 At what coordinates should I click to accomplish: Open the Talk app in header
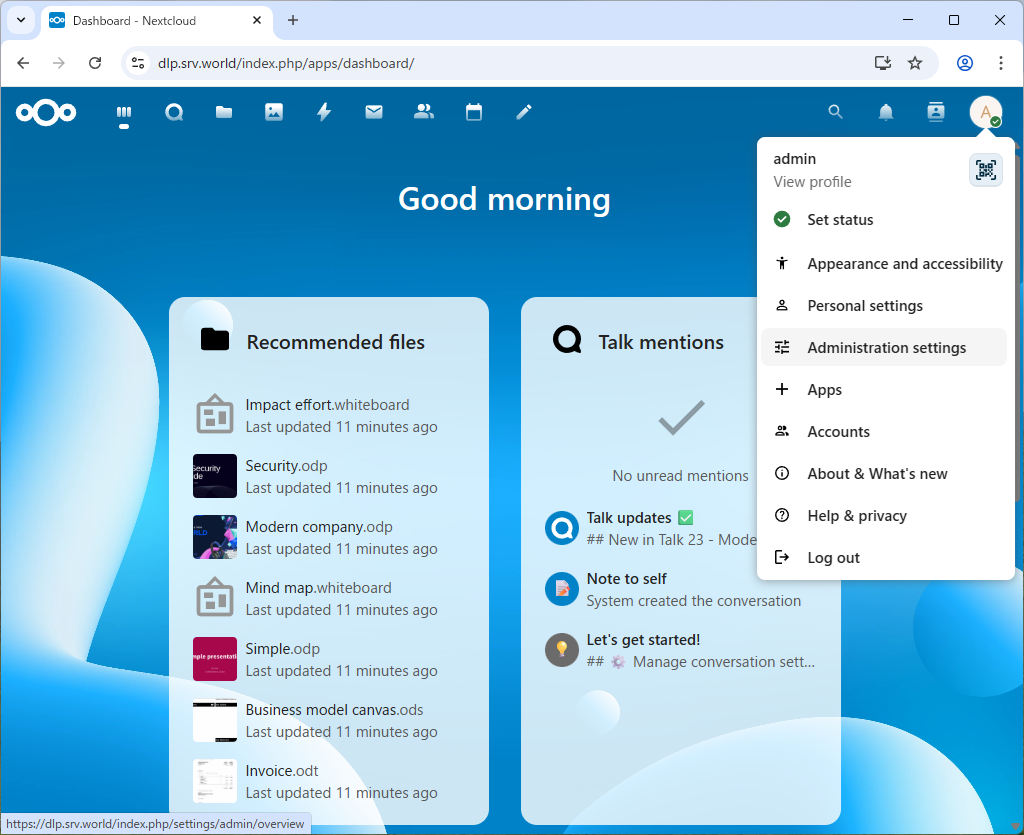(x=174, y=113)
